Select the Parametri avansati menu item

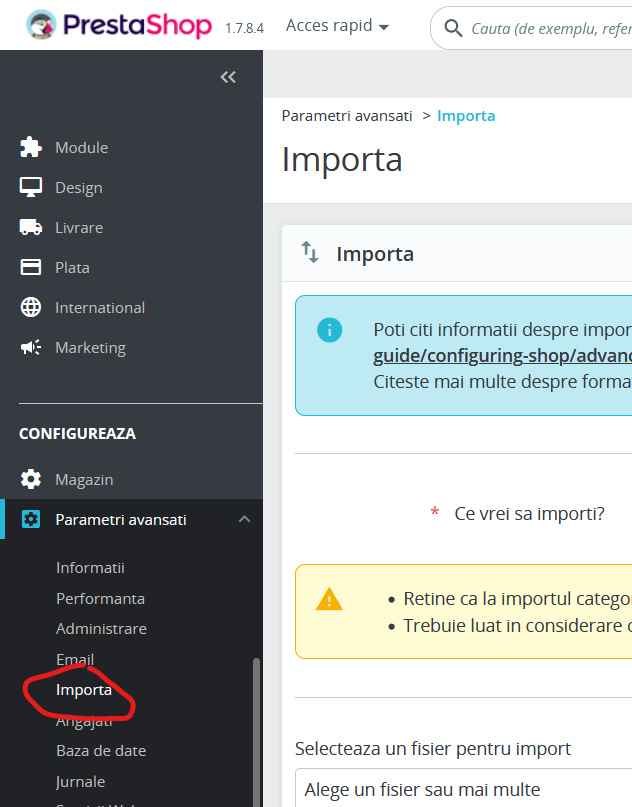(x=121, y=520)
